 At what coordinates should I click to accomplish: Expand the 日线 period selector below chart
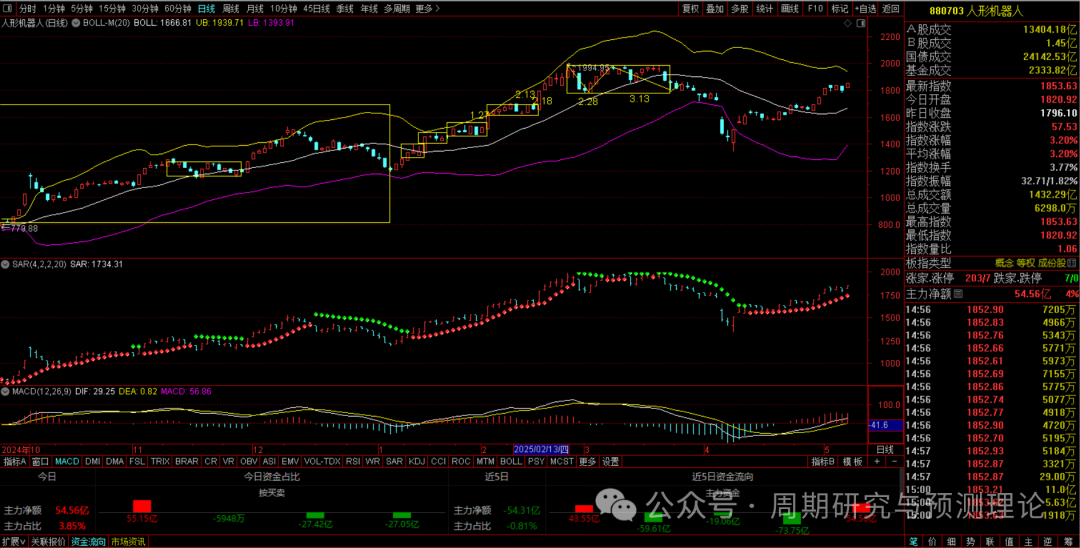pos(885,450)
